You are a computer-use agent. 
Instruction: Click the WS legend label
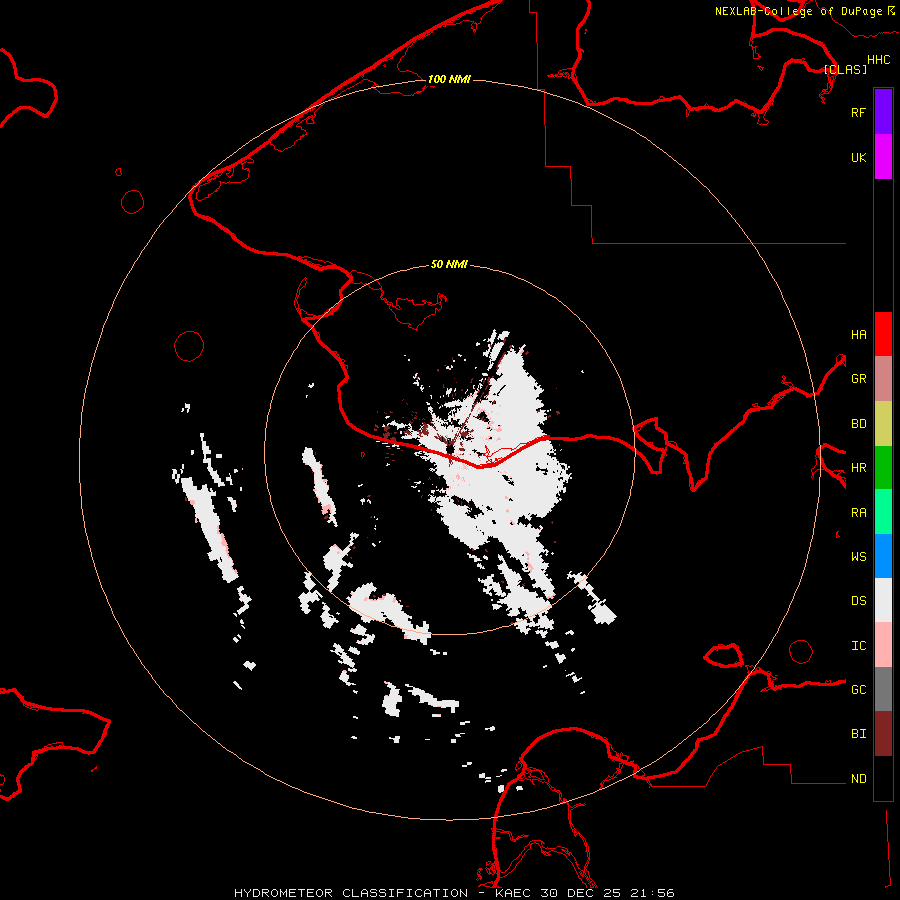tap(858, 556)
